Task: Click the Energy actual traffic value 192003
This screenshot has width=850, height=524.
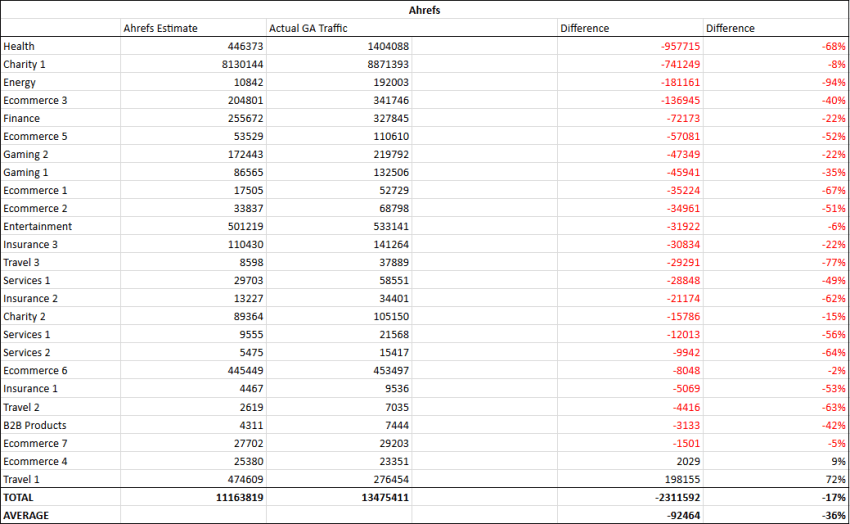Action: click(384, 82)
